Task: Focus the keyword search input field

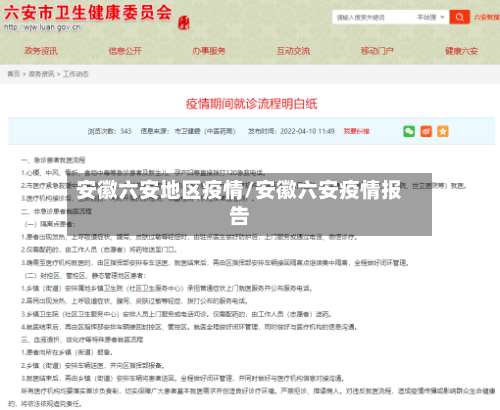Action: coord(373,17)
